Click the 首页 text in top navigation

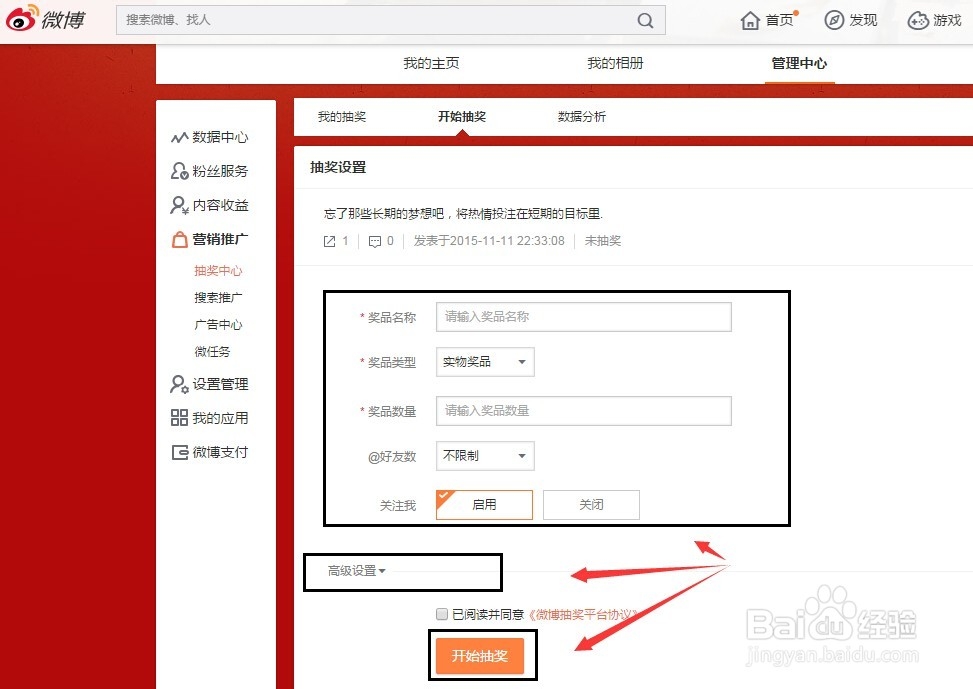(x=779, y=20)
